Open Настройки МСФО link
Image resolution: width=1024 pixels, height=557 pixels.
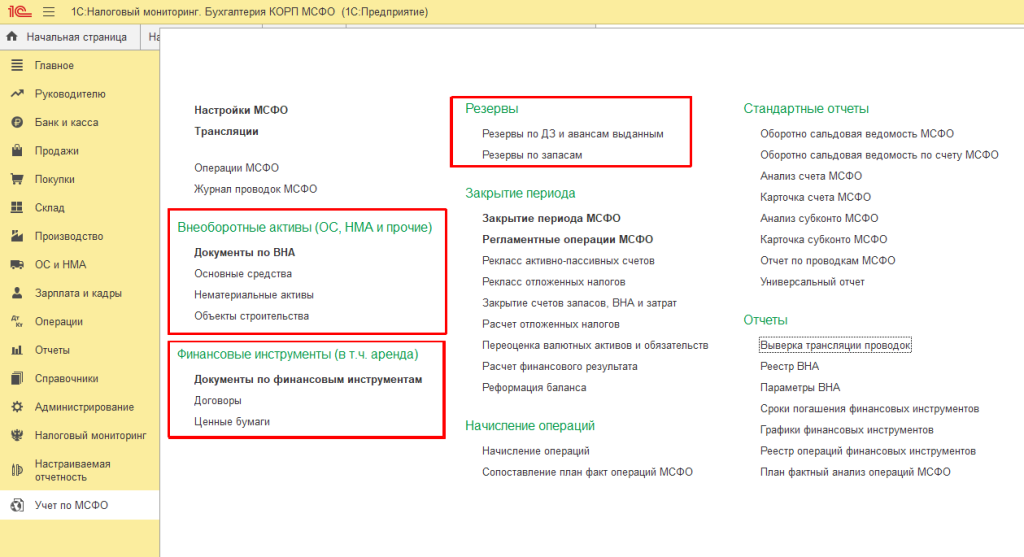click(240, 110)
